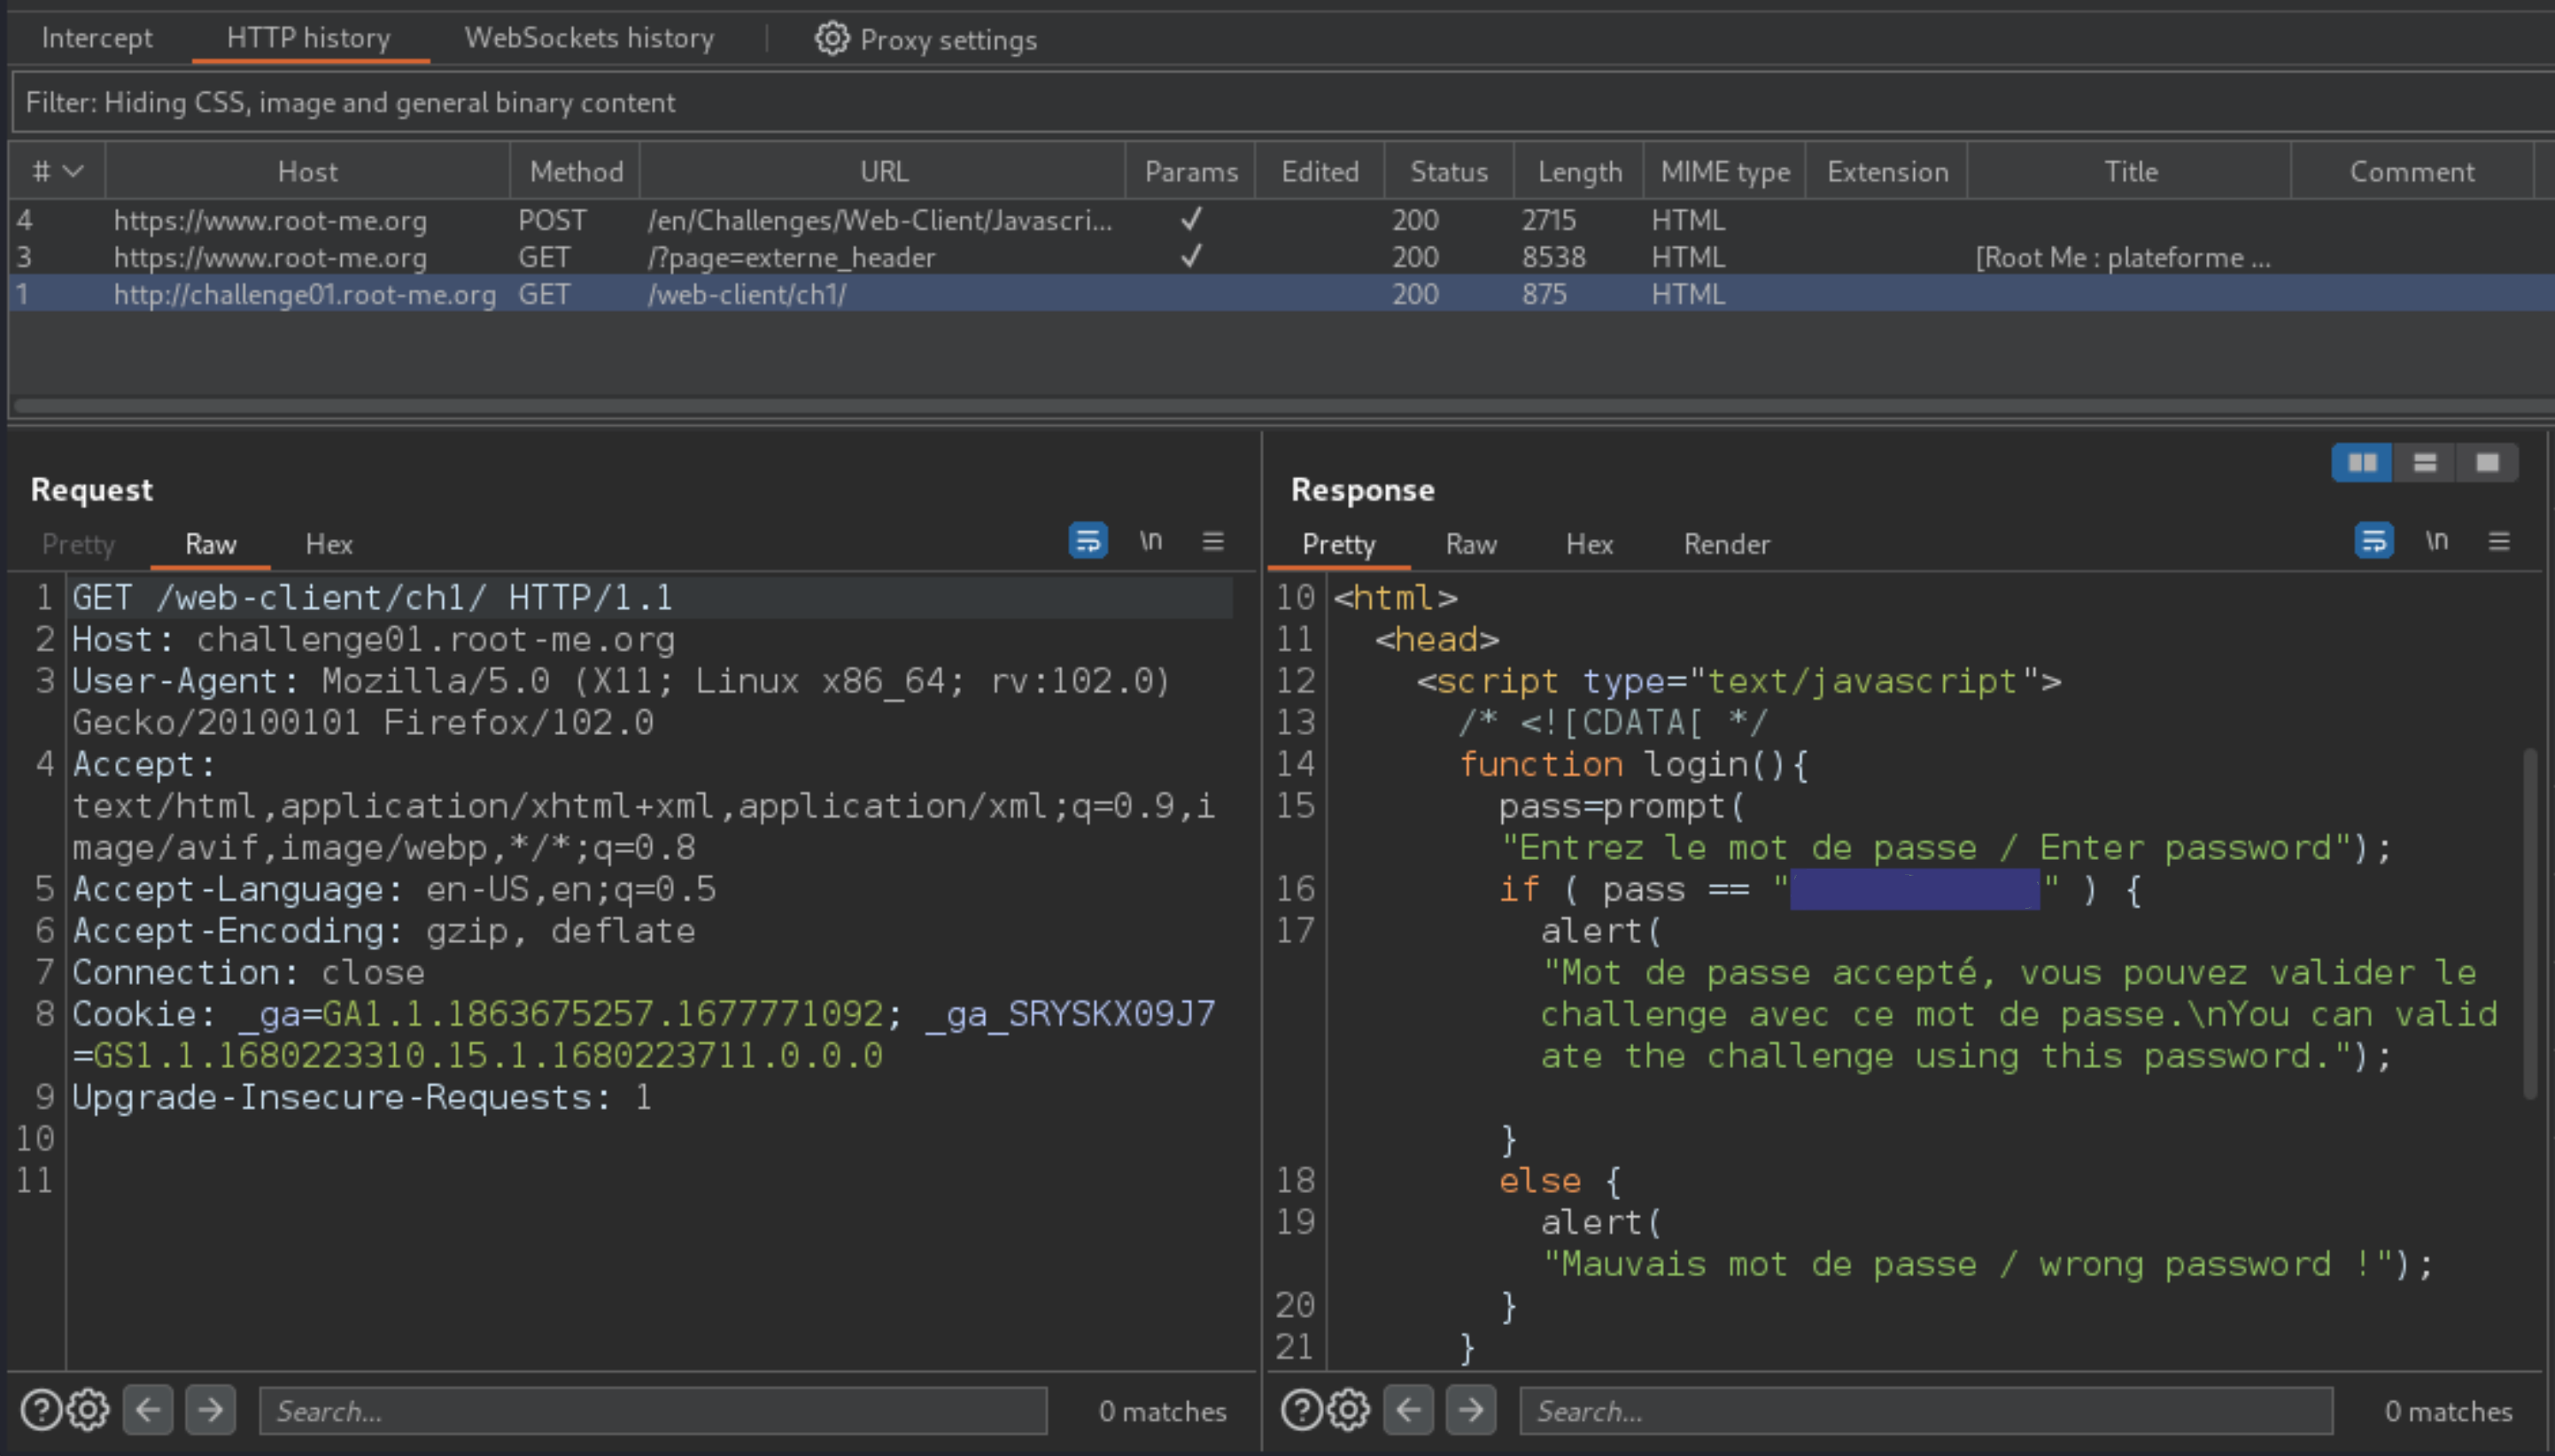Click Connection: close header line

coord(248,973)
